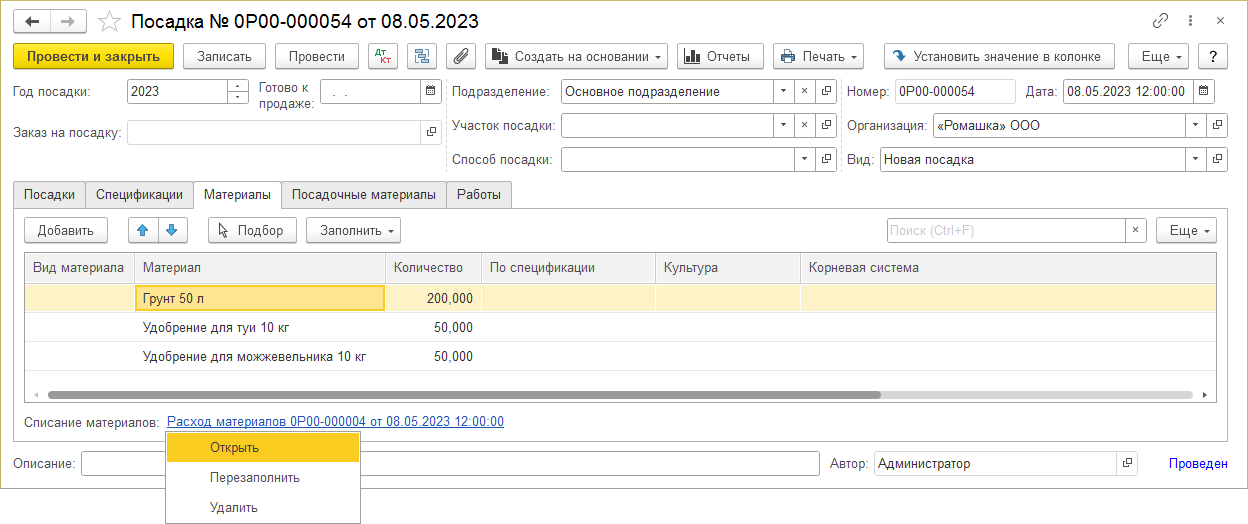The height and width of the screenshot is (524, 1248).
Task: Switch to the Посадочные материалы tab
Action: [363, 195]
